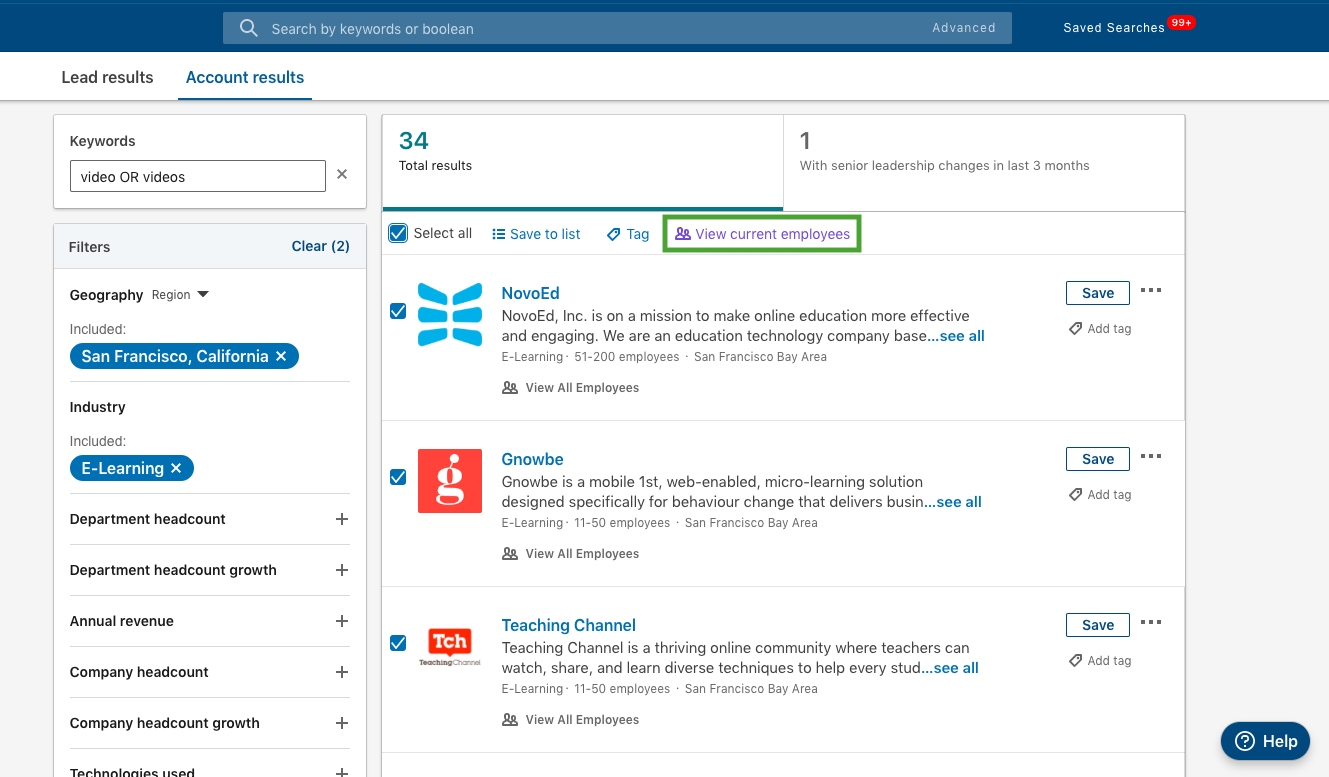See all of NovoEd's description
The width and height of the screenshot is (1329, 777).
956,336
